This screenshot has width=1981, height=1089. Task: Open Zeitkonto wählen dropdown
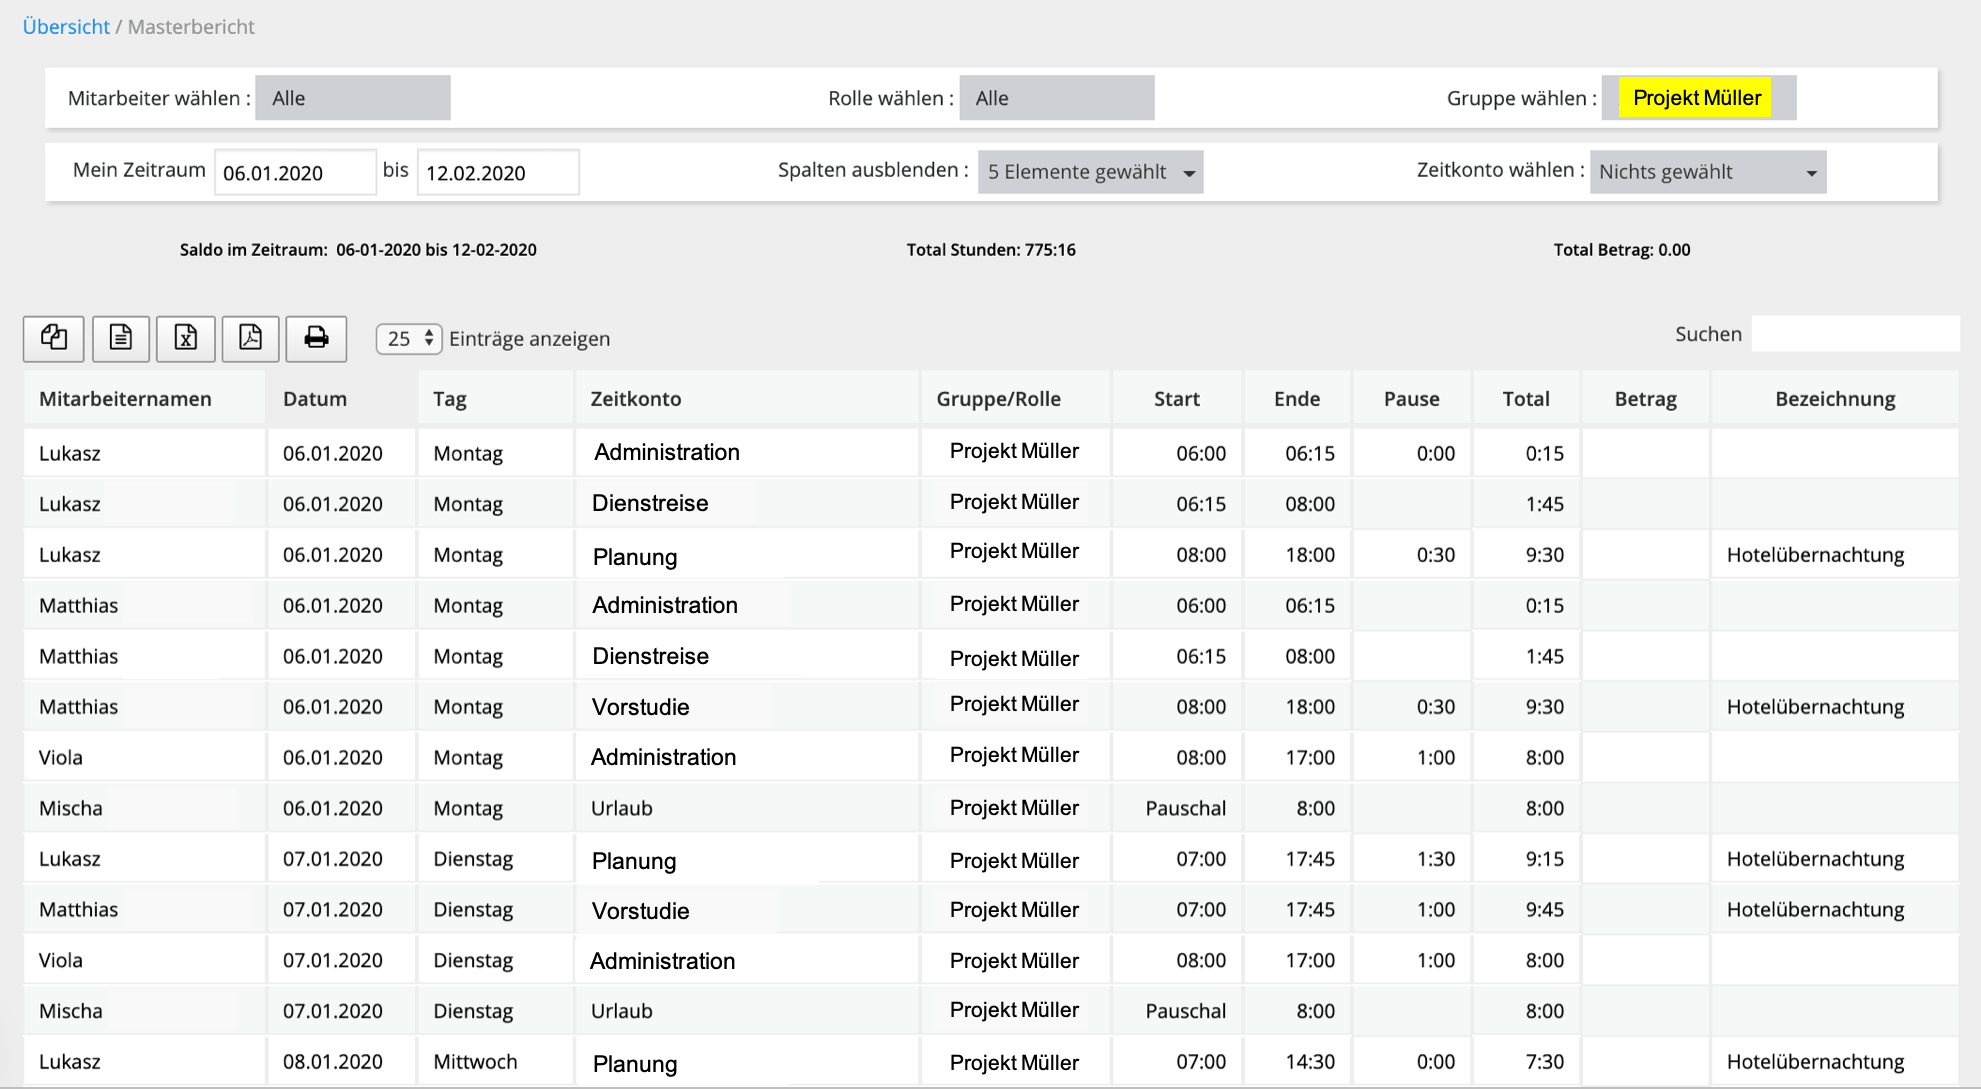pyautogui.click(x=1707, y=172)
